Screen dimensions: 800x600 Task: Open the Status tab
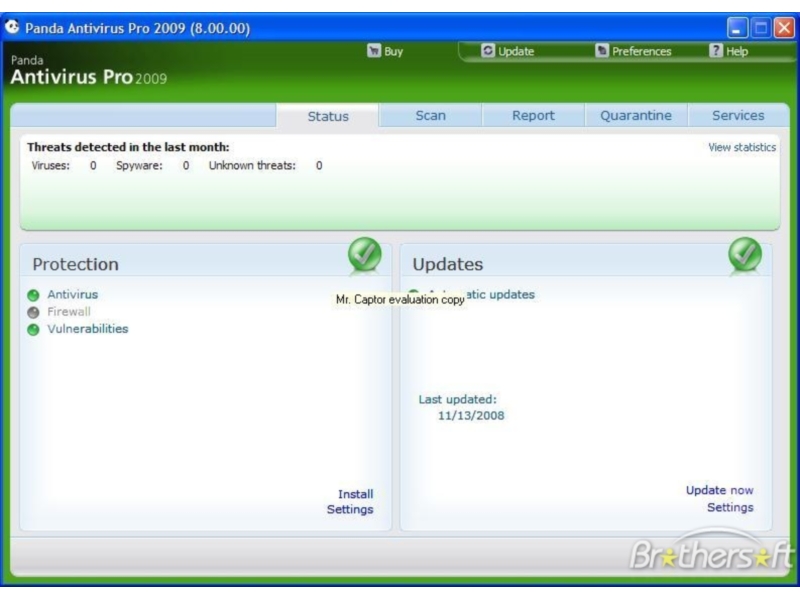click(328, 116)
